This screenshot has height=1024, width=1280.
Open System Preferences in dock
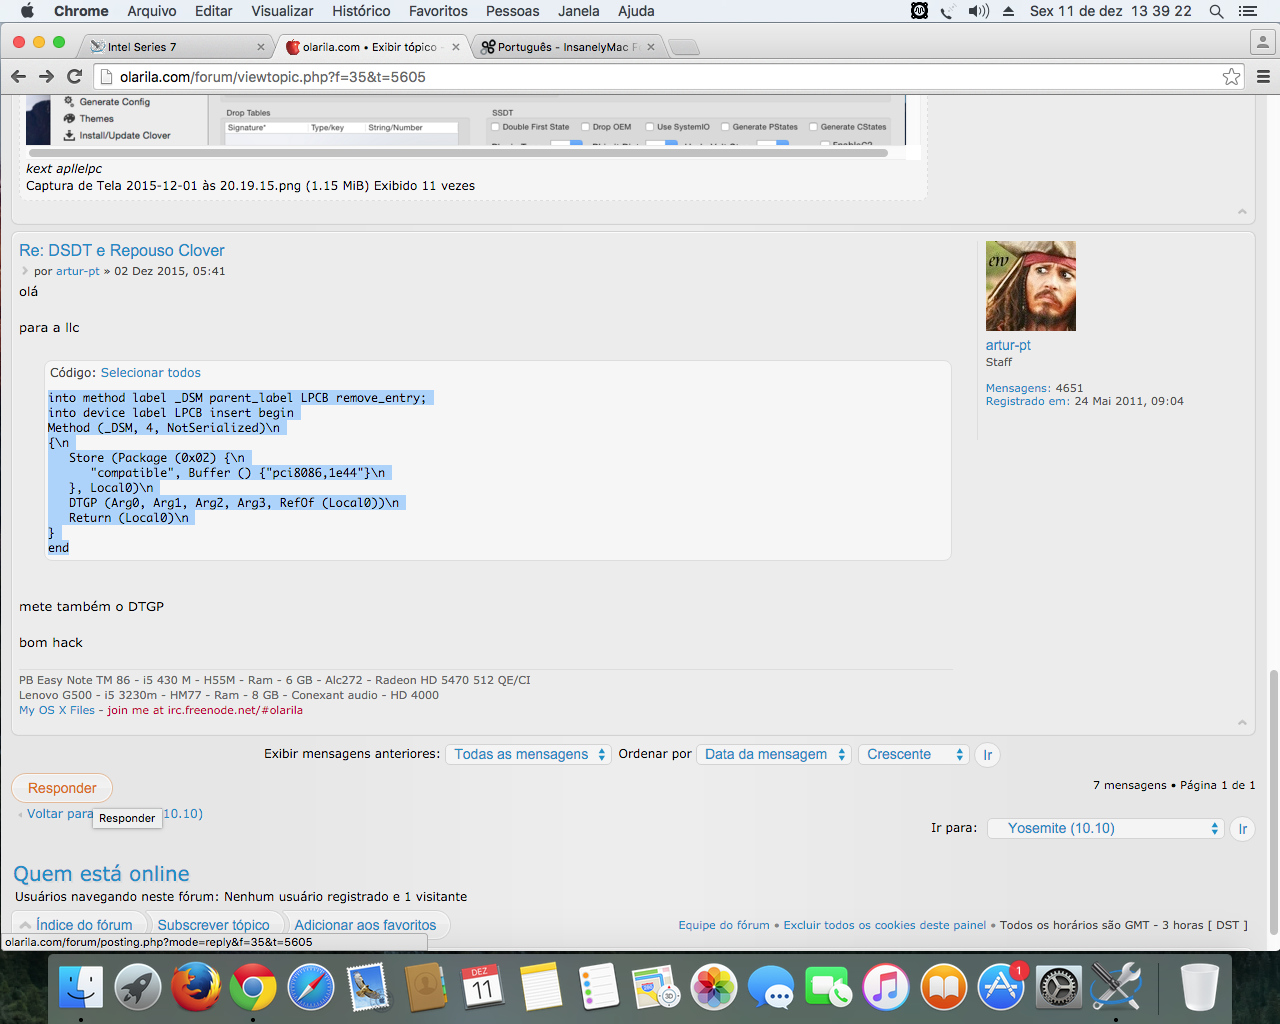[x=1058, y=988]
